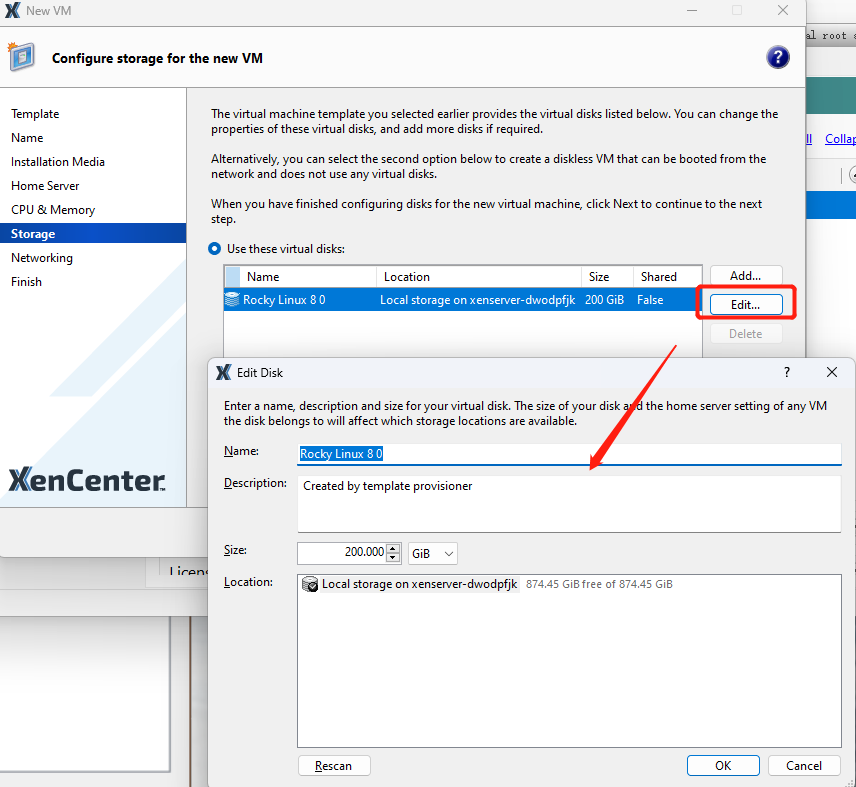The image size is (856, 787).
Task: Increase the disk size with the up stepper arrow
Action: click(394, 549)
